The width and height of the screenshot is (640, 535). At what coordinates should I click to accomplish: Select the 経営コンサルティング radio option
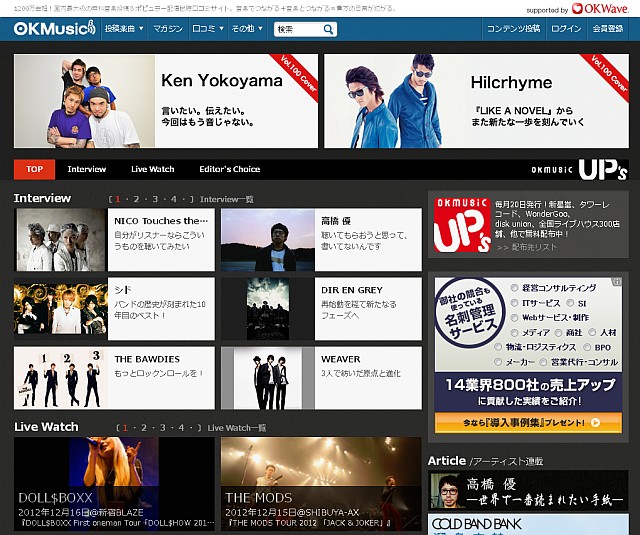pyautogui.click(x=514, y=288)
